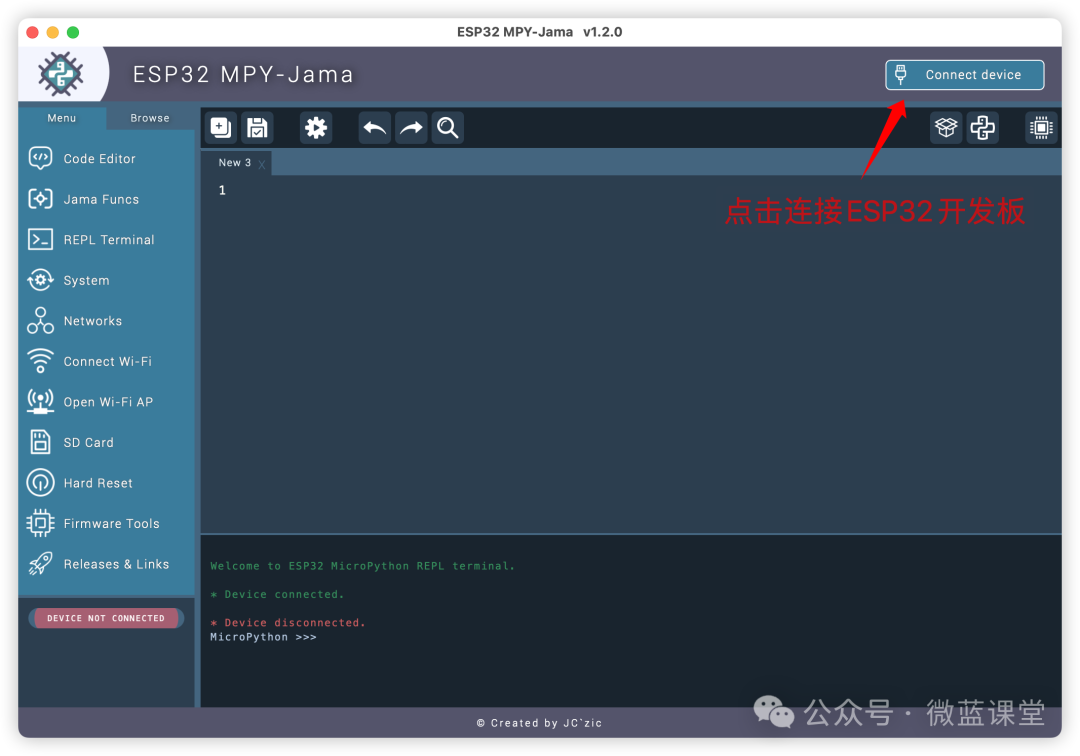Image resolution: width=1080 pixels, height=756 pixels.
Task: Click the Networks nodes icon
Action: pos(40,320)
